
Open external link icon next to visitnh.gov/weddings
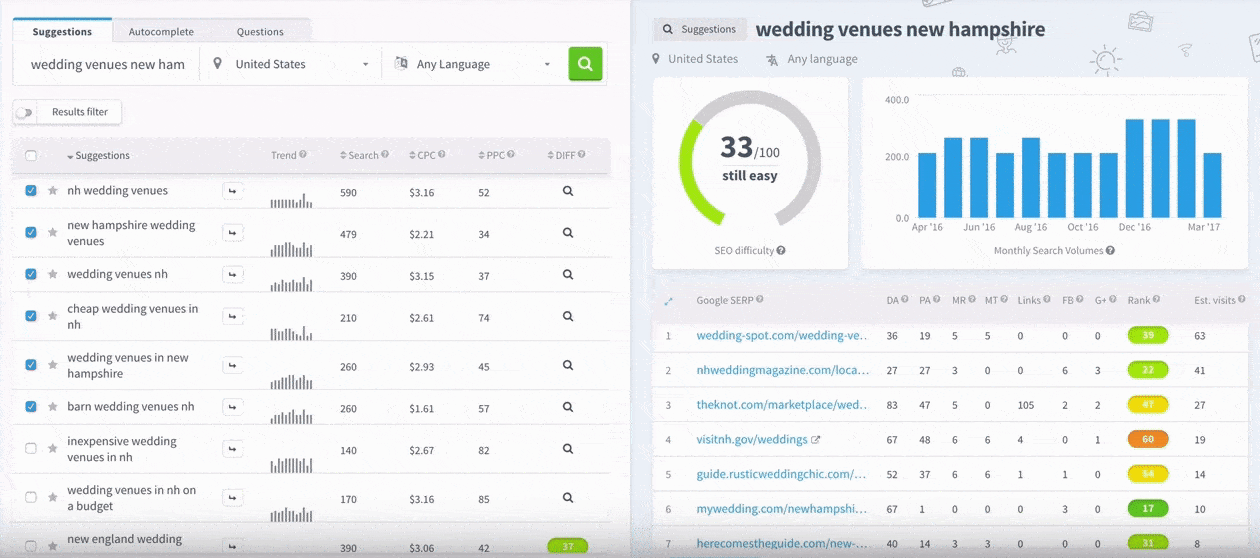click(815, 440)
